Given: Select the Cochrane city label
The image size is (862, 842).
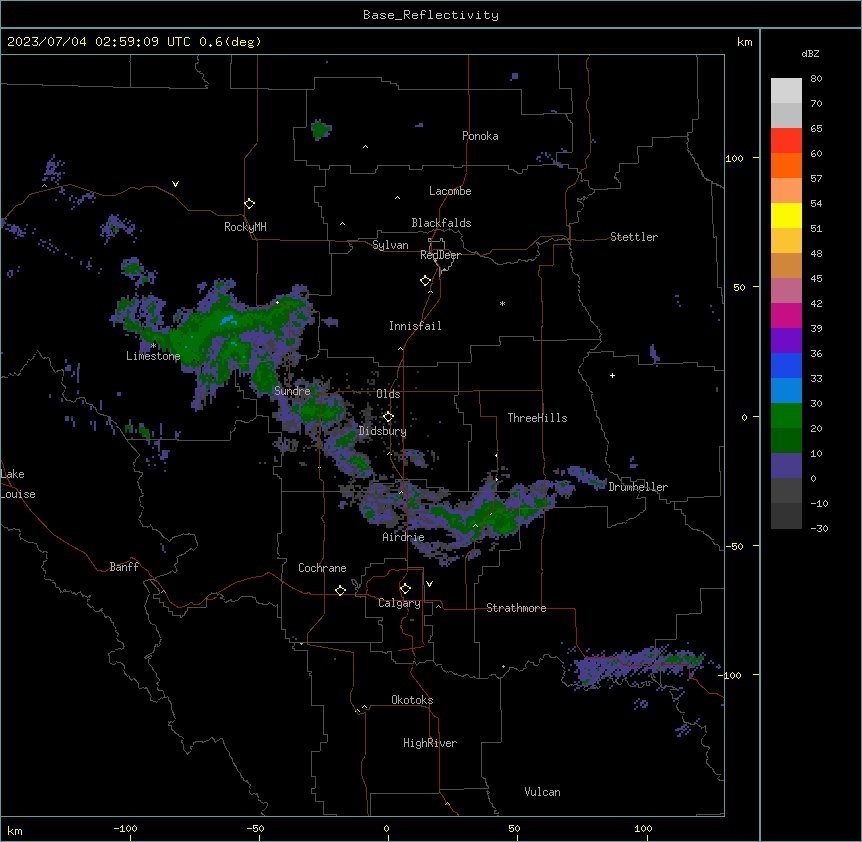Looking at the screenshot, I should pos(322,568).
